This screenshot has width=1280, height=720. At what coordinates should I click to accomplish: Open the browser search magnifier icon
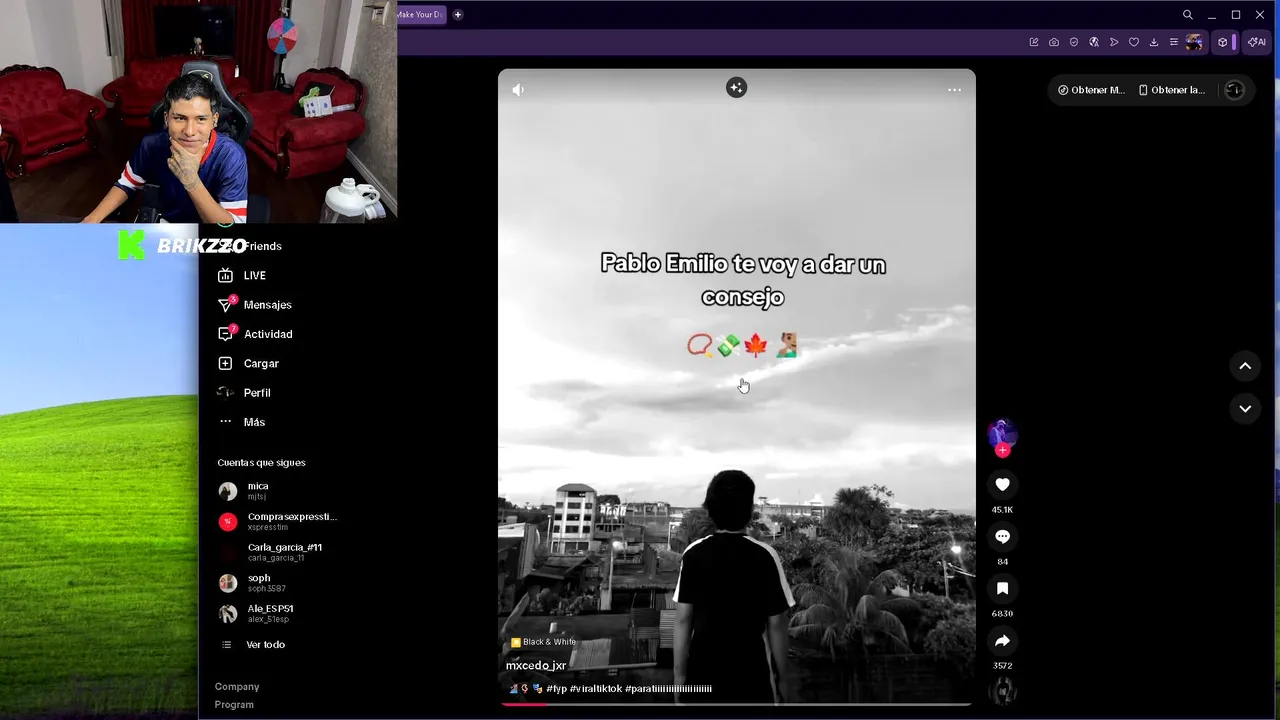[1188, 15]
